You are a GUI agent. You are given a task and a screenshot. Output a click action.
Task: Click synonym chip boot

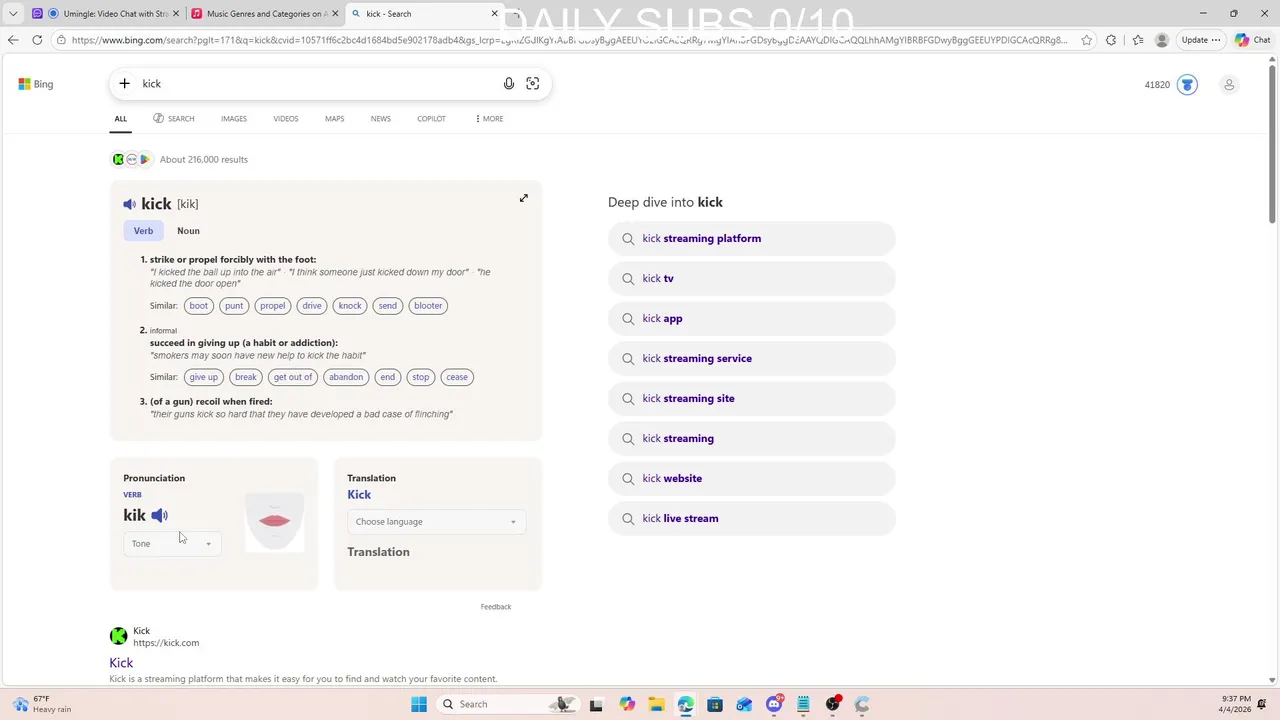(x=199, y=306)
